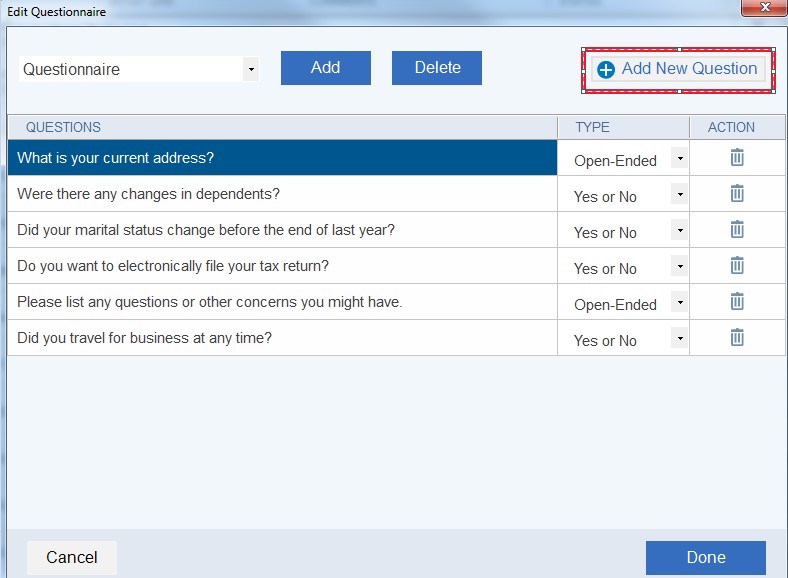This screenshot has height=578, width=788.
Task: Select 'Did you travel for business' question
Action: click(282, 338)
